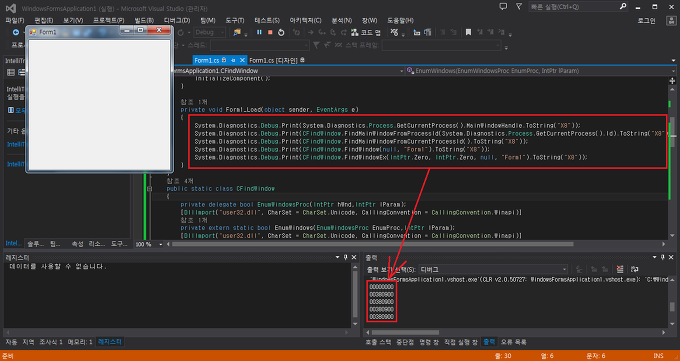Click the INS indicator in status bar
Viewport: 680px width, 361px height.
tap(658, 356)
